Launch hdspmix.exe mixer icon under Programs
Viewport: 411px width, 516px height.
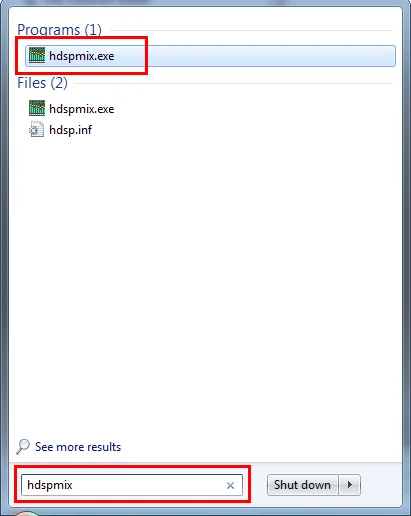(37, 56)
